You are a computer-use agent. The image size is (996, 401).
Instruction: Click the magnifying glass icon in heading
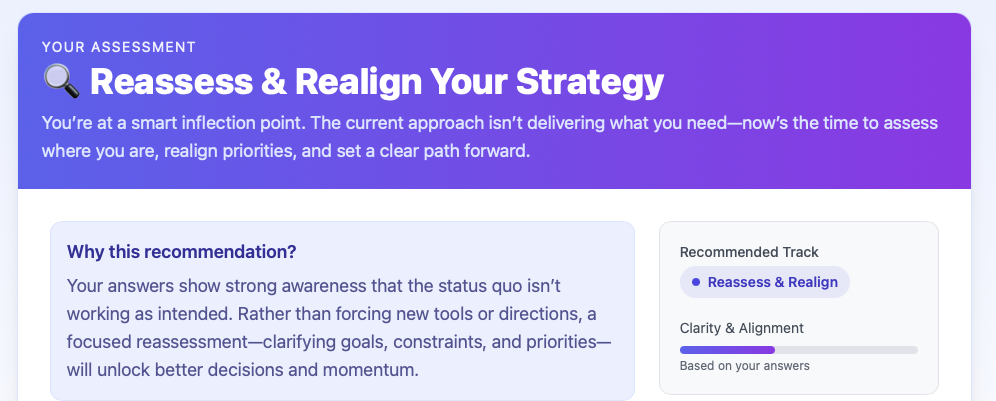[x=61, y=81]
